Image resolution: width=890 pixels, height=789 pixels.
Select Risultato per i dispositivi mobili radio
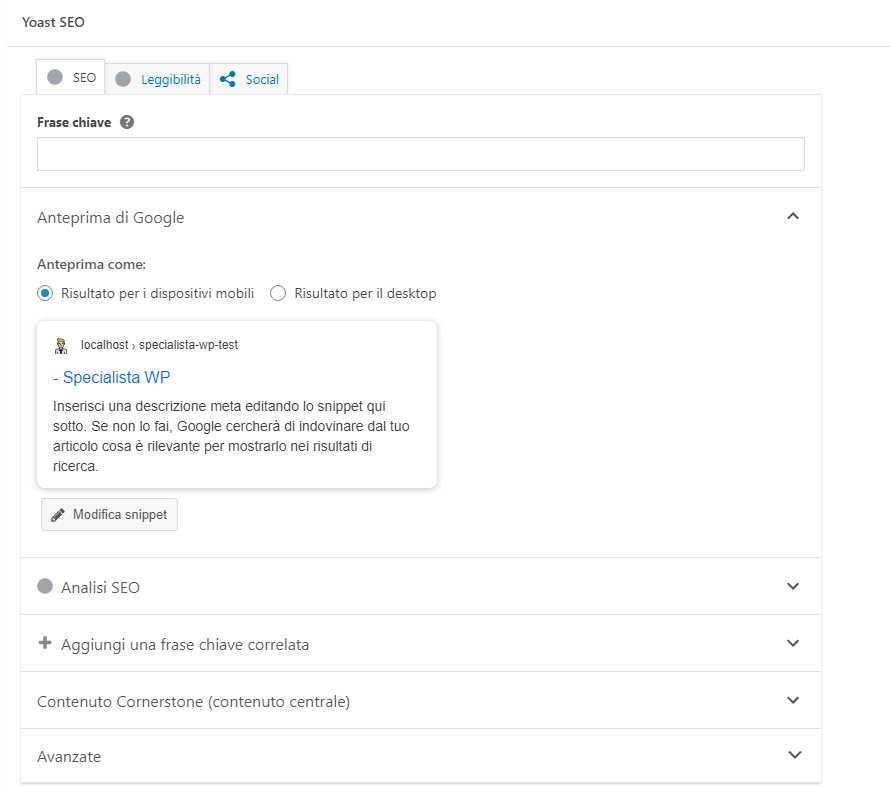click(44, 293)
